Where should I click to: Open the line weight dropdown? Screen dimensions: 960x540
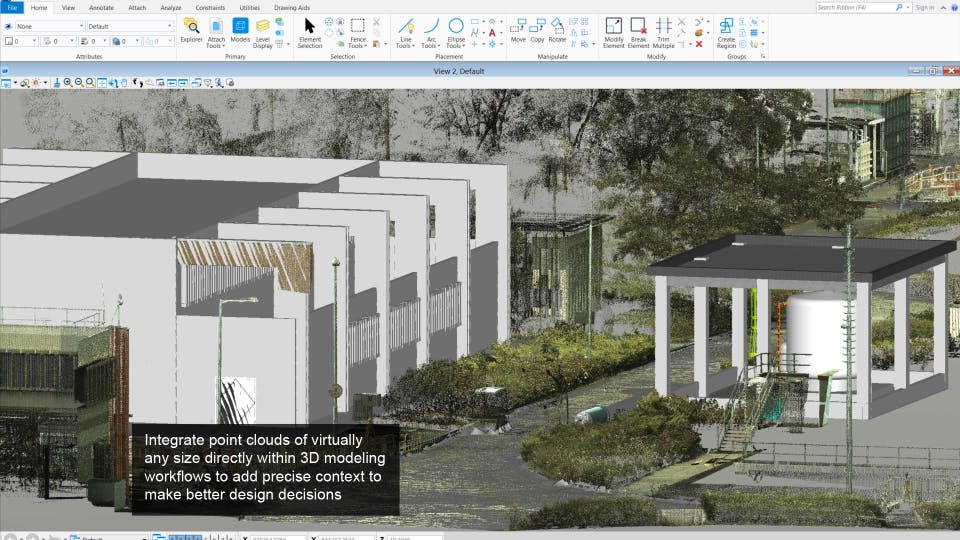pos(105,41)
